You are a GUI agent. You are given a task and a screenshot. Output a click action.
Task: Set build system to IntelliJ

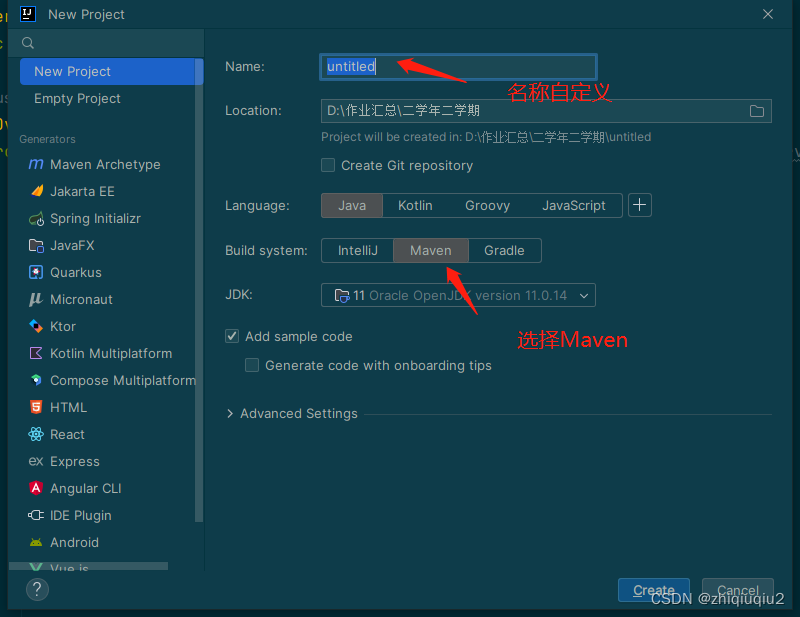point(358,251)
